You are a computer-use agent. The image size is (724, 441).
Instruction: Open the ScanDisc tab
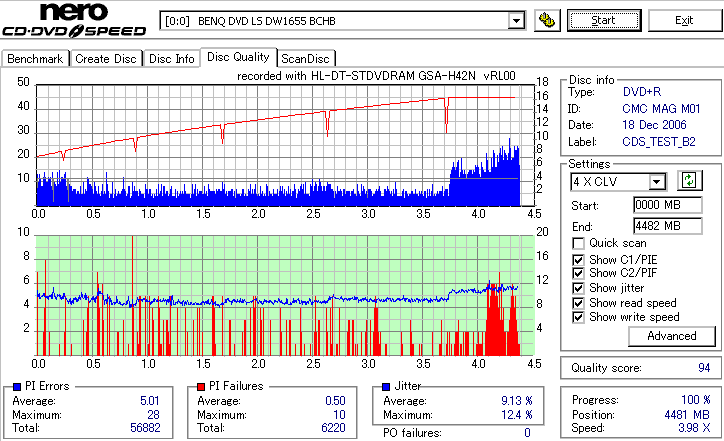point(305,59)
